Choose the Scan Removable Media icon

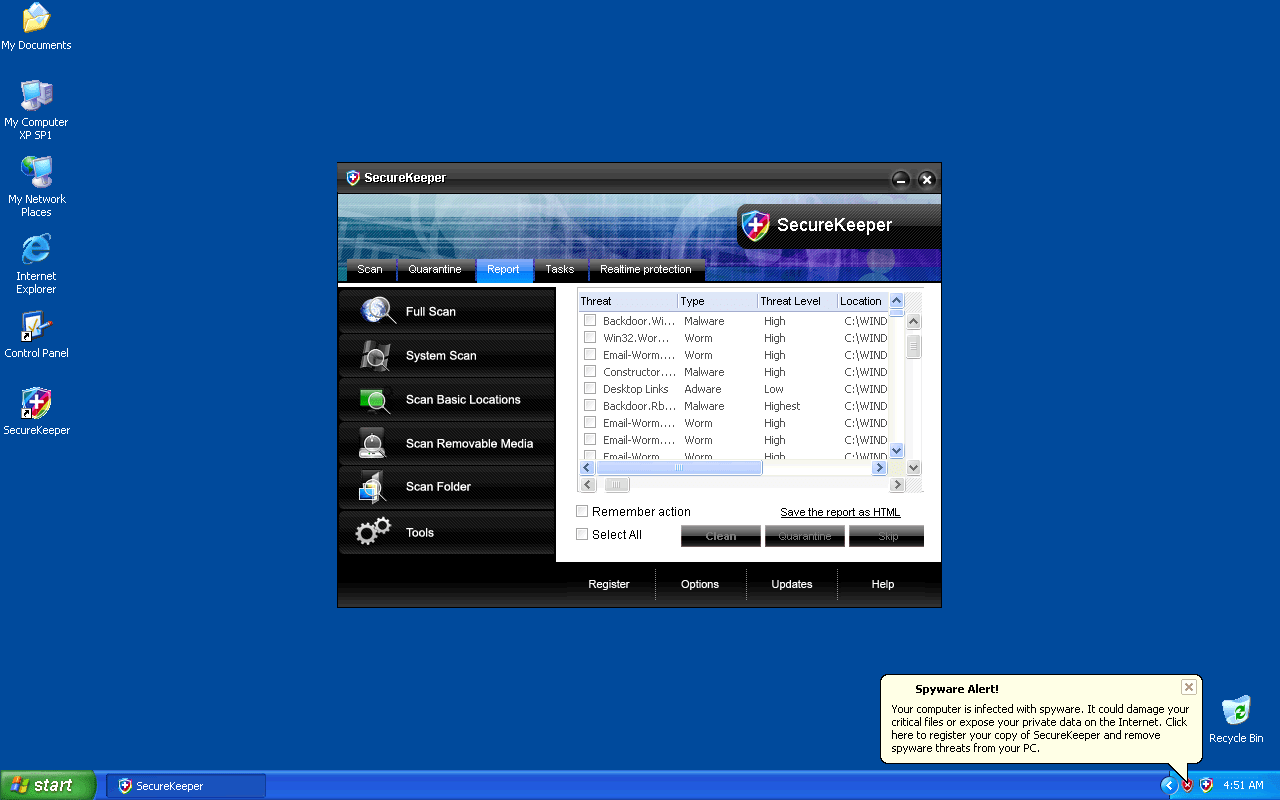tap(373, 443)
